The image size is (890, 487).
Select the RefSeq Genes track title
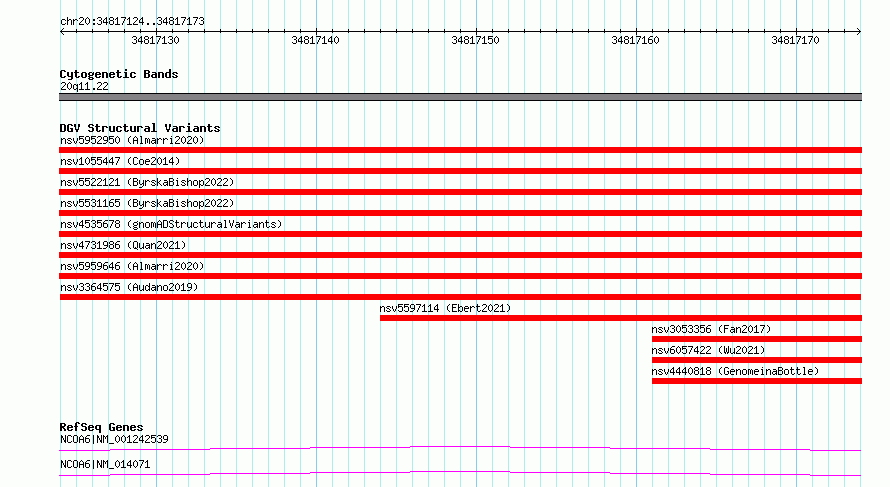[101, 427]
